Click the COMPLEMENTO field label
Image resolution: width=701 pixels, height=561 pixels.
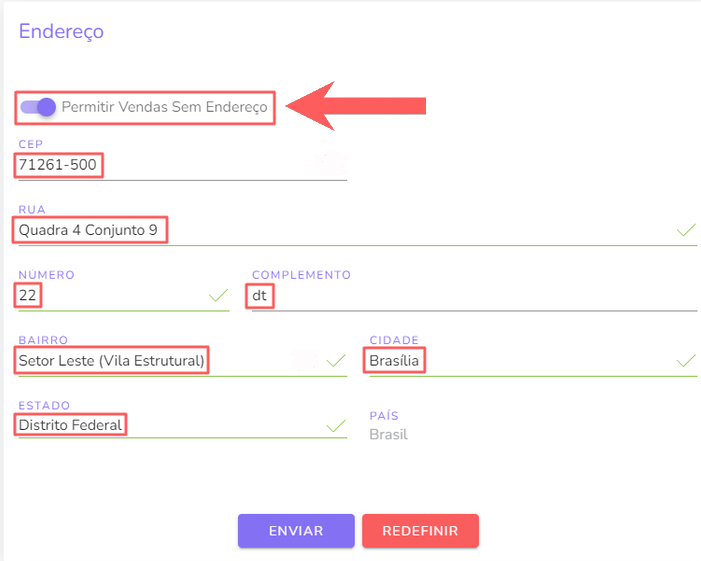pos(301,274)
